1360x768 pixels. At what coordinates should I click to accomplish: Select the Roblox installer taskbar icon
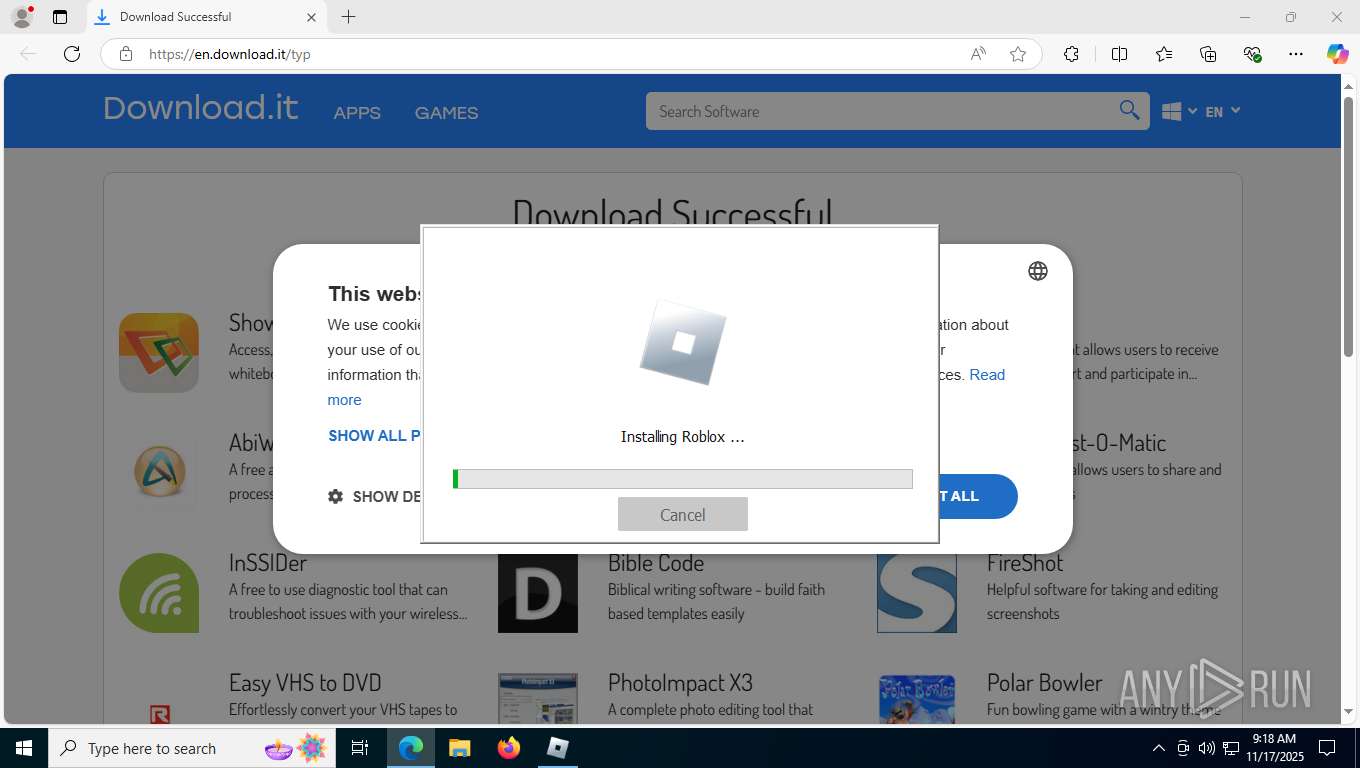558,748
